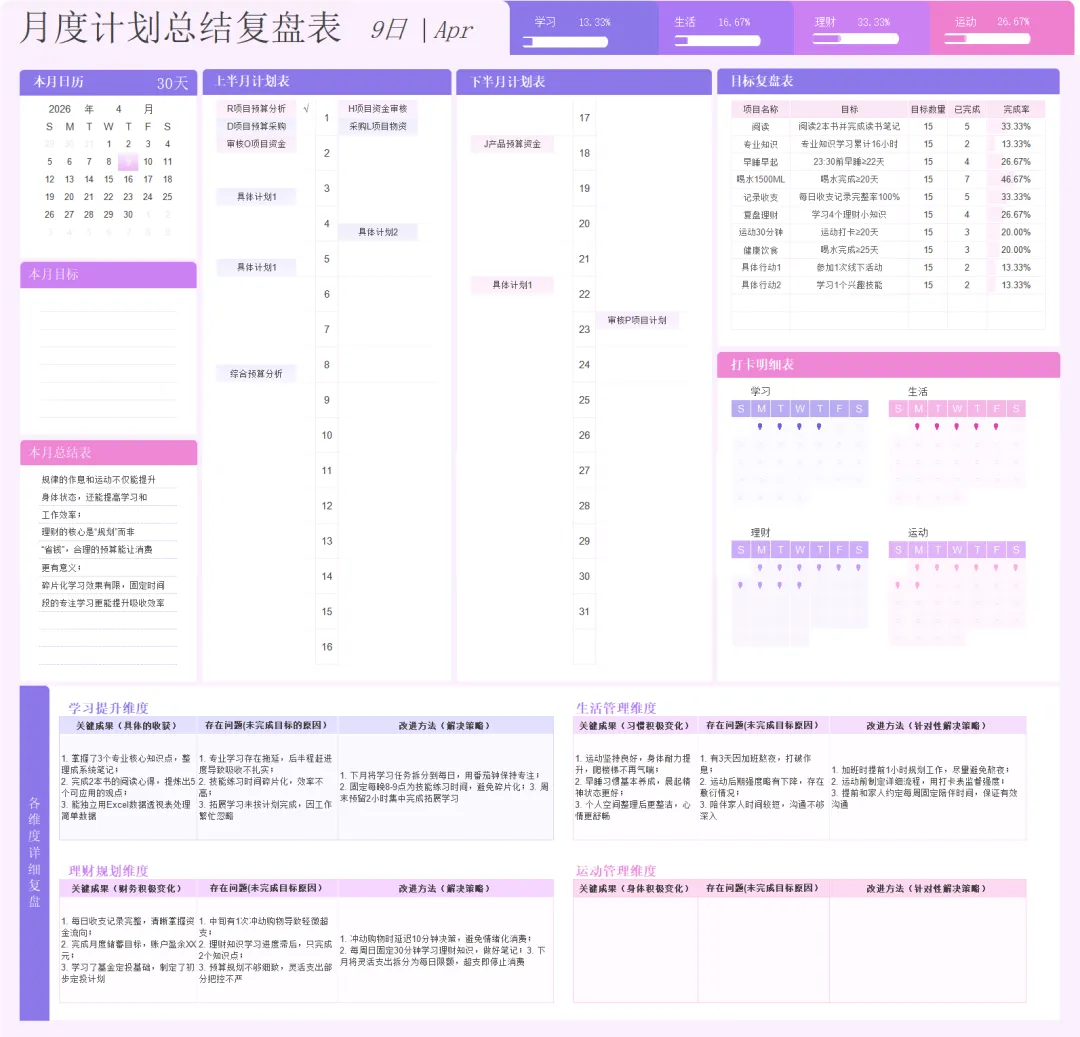Click the 每日收支记录完整率100% goal cell
Image resolution: width=1080 pixels, height=1037 pixels.
tap(849, 197)
